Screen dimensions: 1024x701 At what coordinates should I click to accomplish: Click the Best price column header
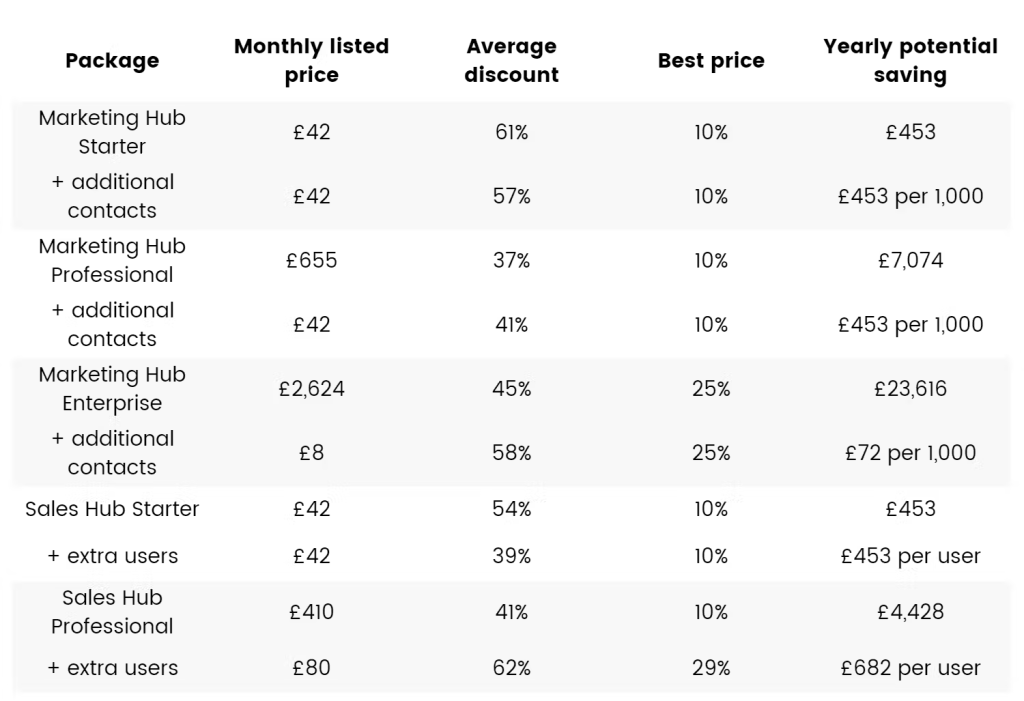711,61
